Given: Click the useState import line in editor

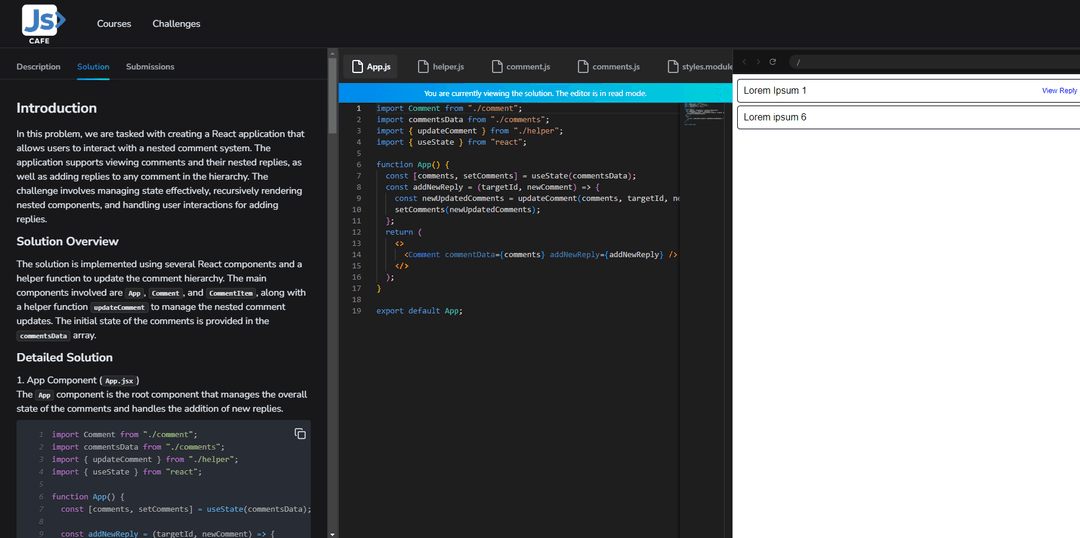Looking at the screenshot, I should point(451,142).
